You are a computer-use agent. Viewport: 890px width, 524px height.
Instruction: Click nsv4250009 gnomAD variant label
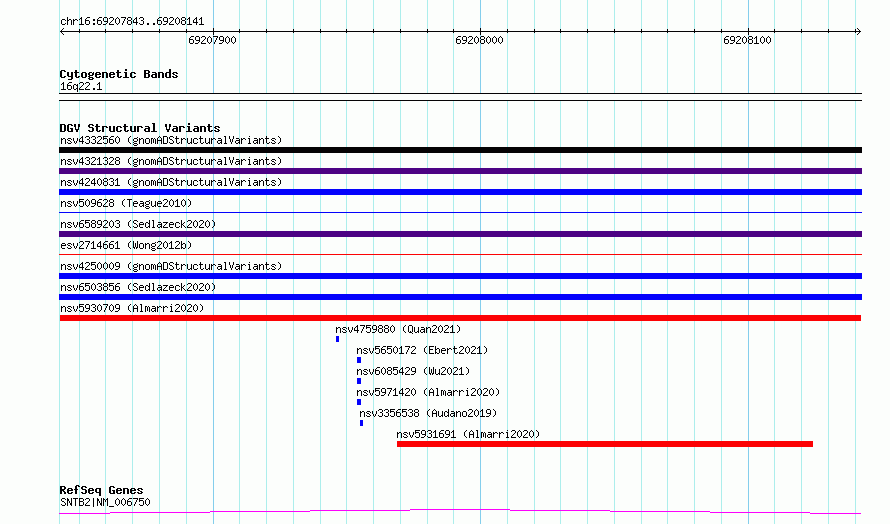pos(171,266)
